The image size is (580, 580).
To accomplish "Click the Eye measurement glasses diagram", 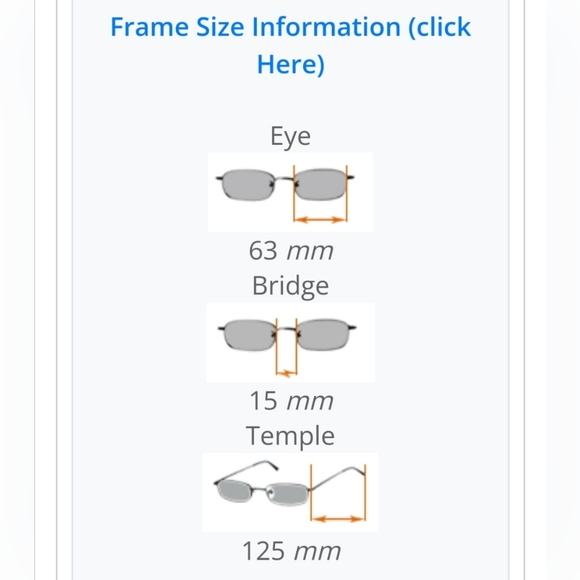I will pos(290,192).
